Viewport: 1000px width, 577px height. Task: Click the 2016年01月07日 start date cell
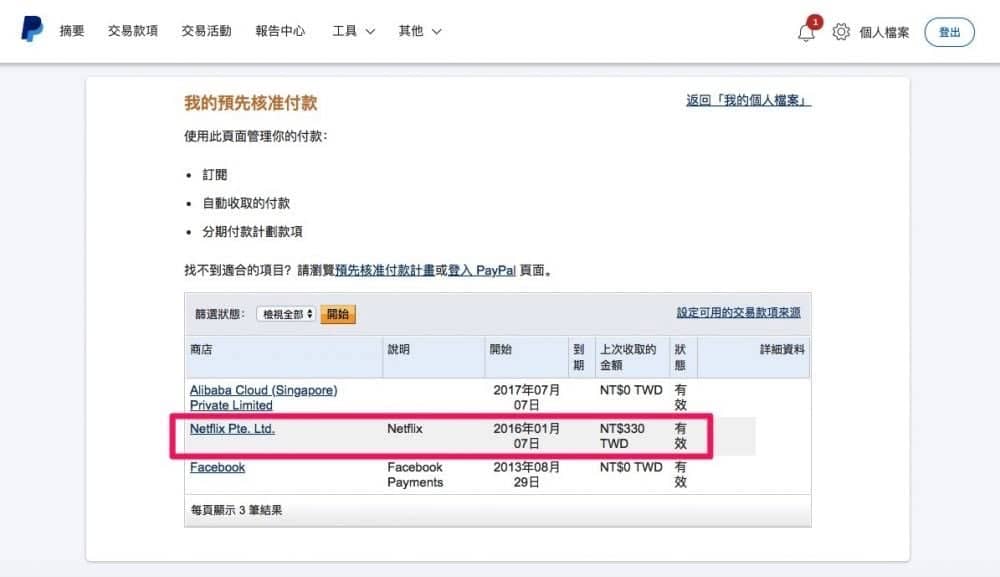coord(526,436)
